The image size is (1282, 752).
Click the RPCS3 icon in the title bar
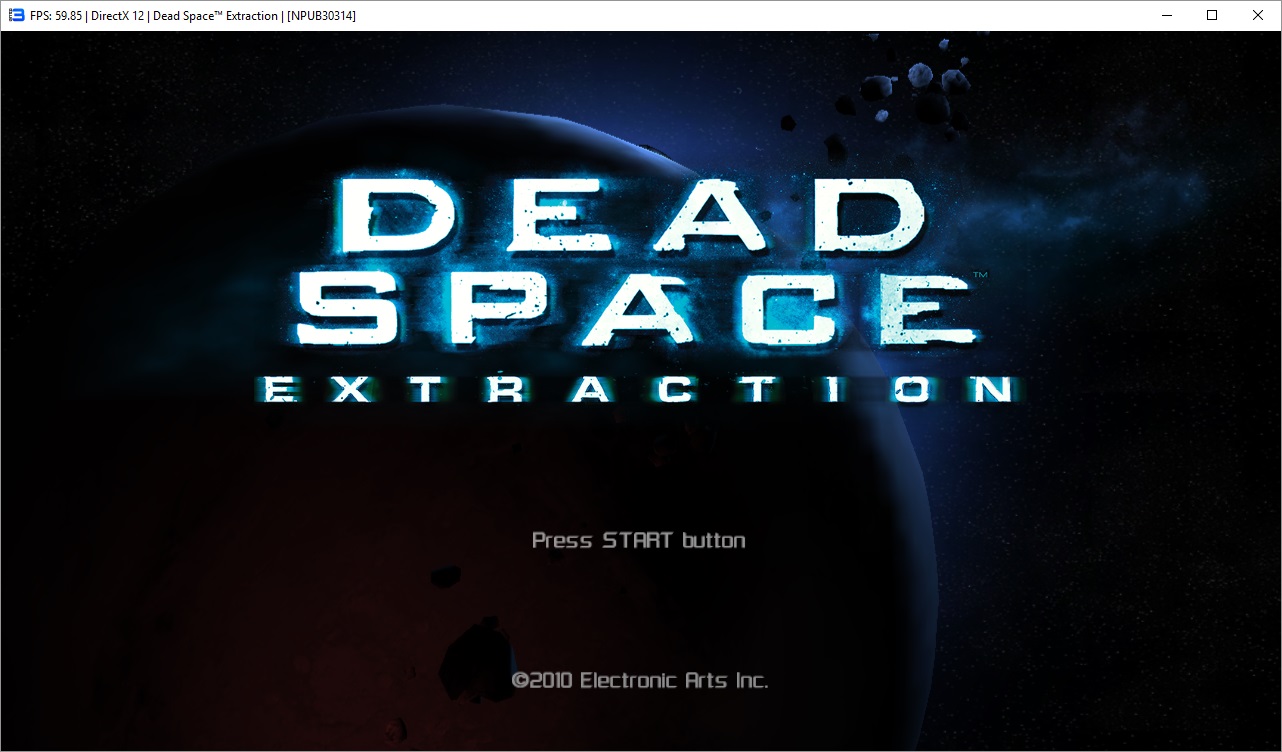[15, 15]
